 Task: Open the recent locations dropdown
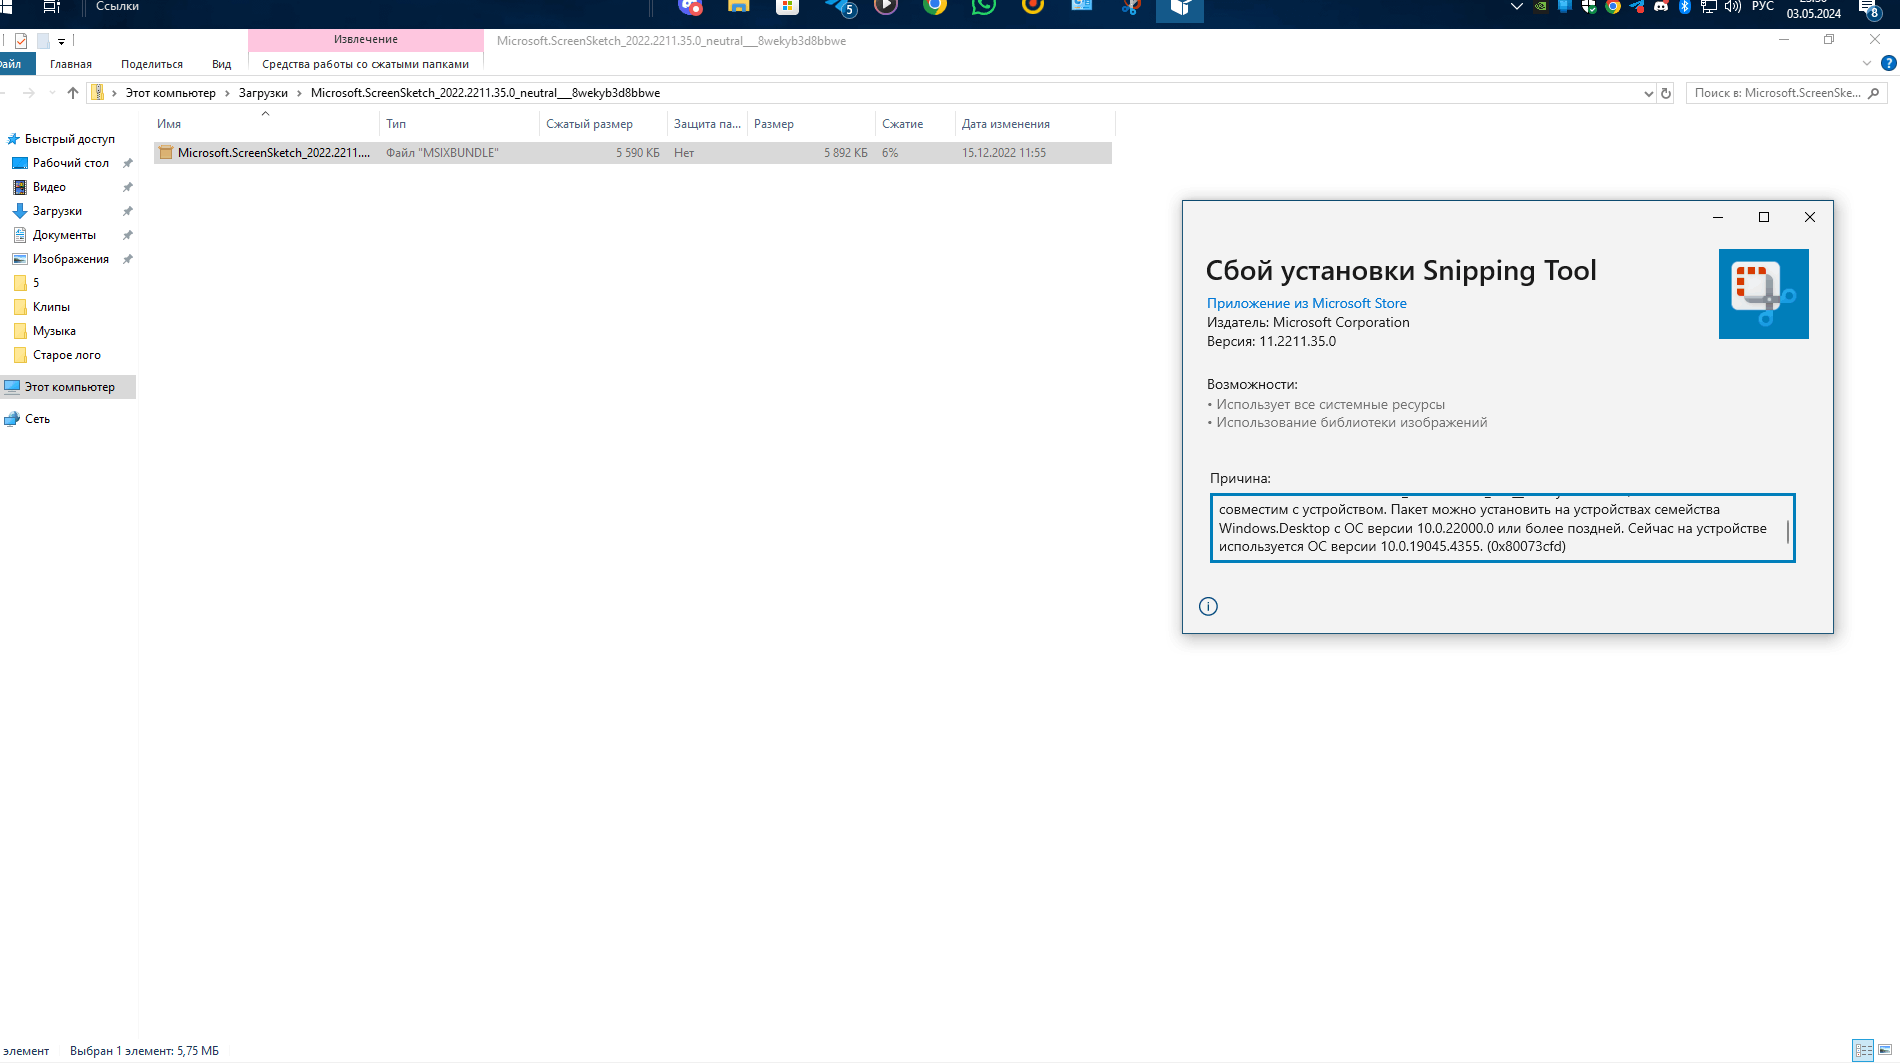(x=52, y=93)
